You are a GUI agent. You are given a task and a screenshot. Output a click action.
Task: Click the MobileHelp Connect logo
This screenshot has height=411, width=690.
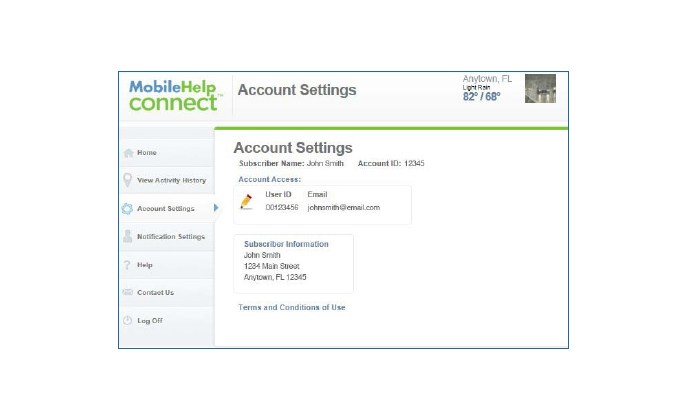(175, 95)
